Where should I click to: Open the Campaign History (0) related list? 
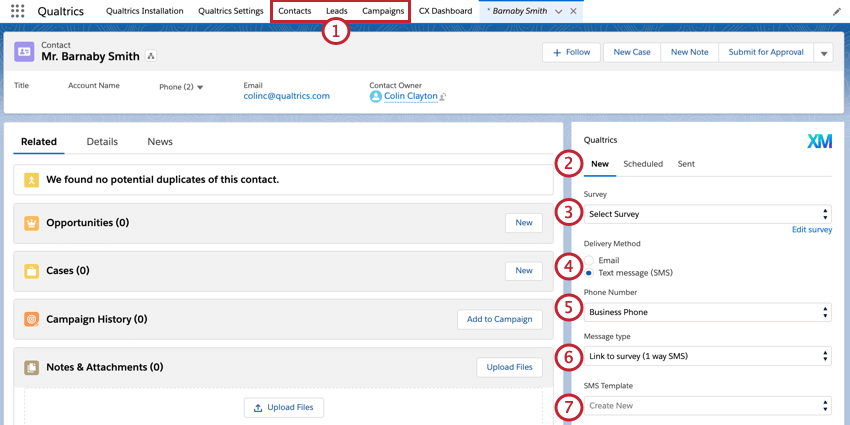[x=96, y=319]
